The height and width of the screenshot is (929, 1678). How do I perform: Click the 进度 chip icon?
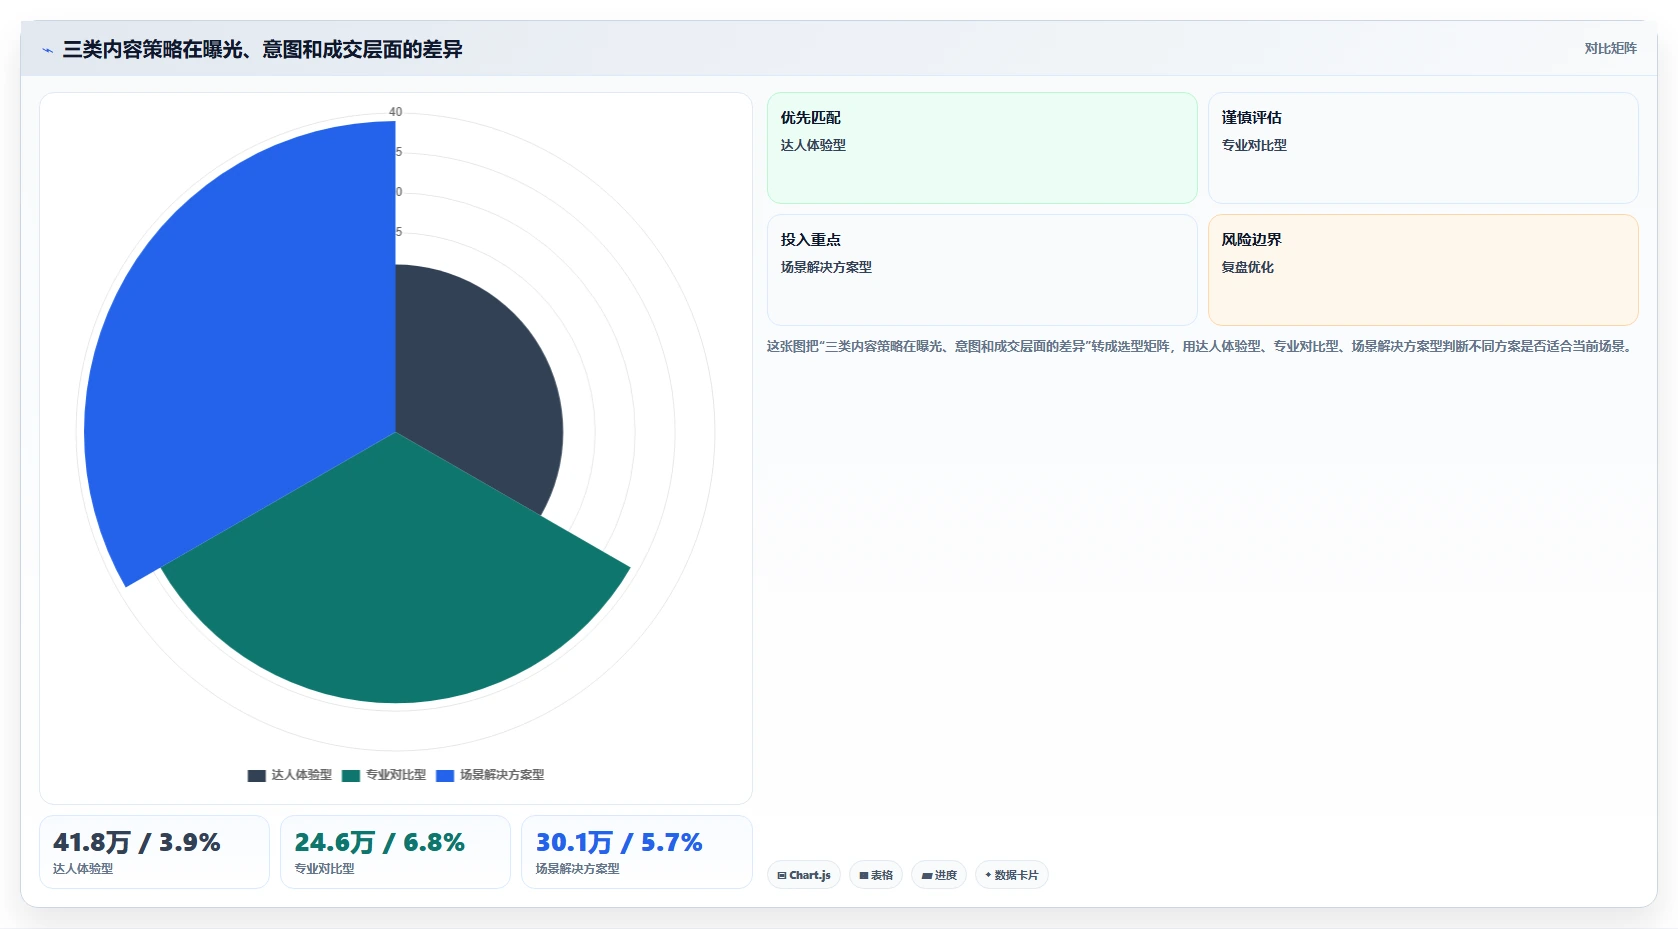click(927, 875)
